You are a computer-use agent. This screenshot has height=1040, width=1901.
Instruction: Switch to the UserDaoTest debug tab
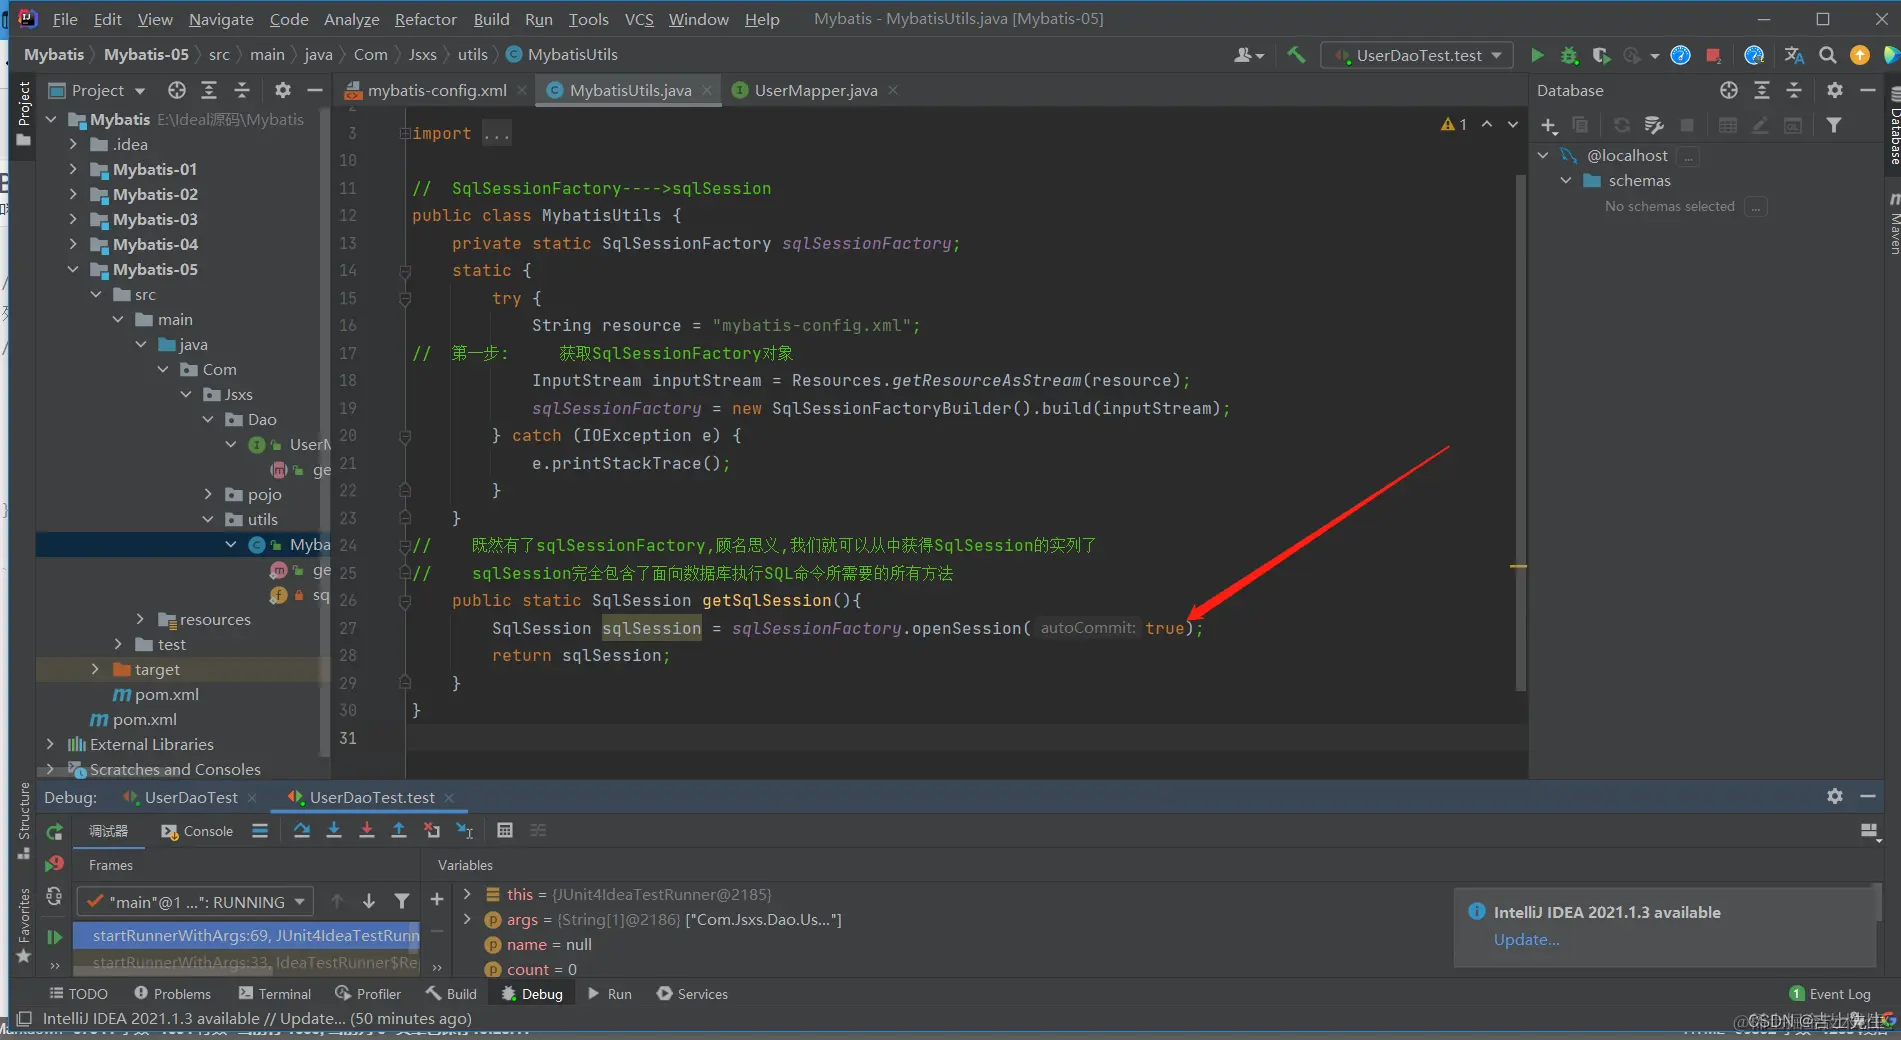click(x=190, y=797)
